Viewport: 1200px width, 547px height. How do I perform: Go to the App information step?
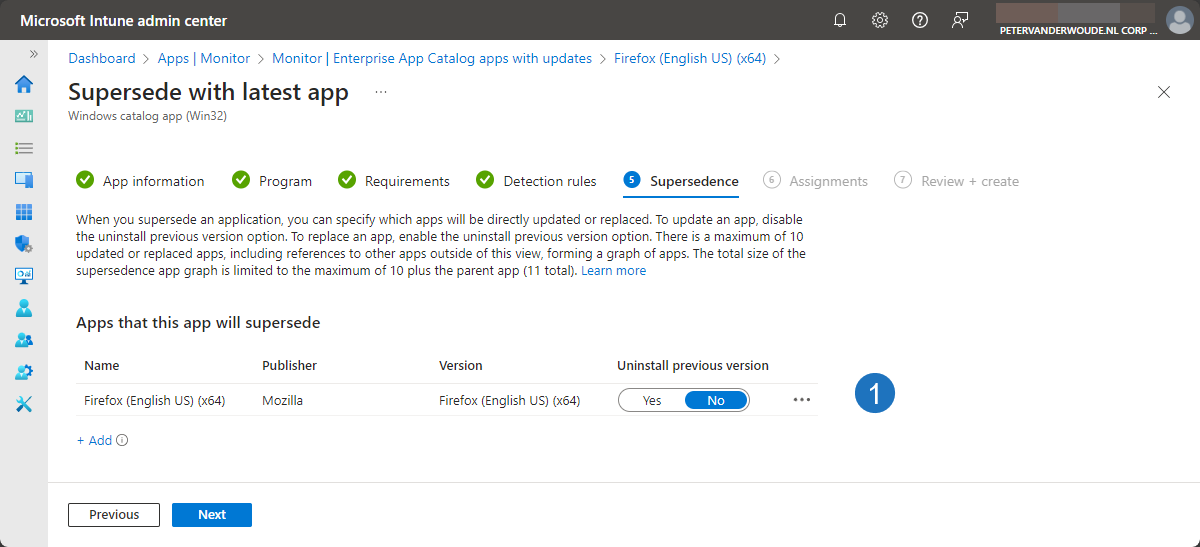pos(153,181)
